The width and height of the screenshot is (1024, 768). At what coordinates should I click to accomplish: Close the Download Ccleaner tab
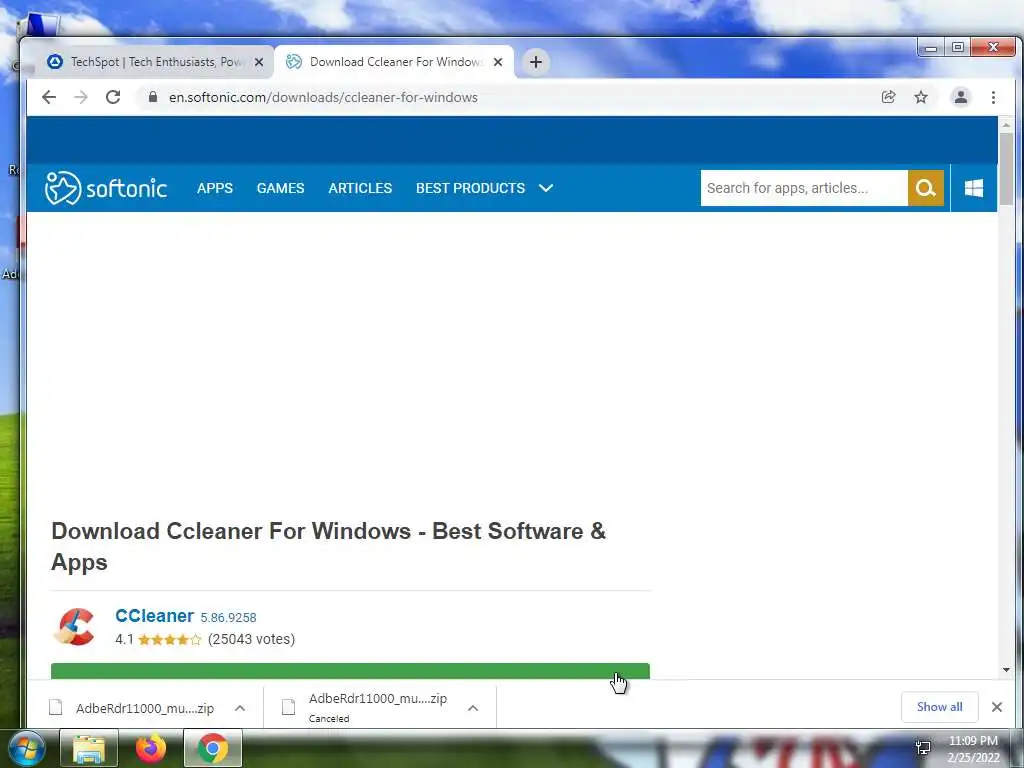[498, 62]
